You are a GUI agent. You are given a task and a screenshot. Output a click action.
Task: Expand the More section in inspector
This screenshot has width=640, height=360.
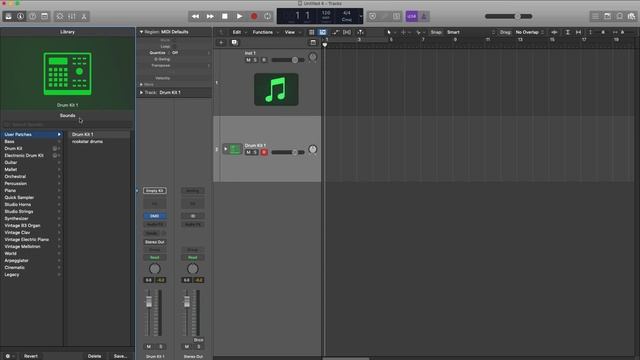pos(141,84)
